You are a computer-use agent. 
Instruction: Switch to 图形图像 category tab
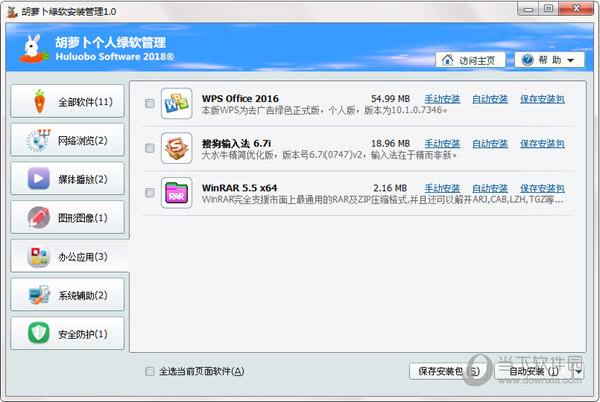tap(68, 218)
